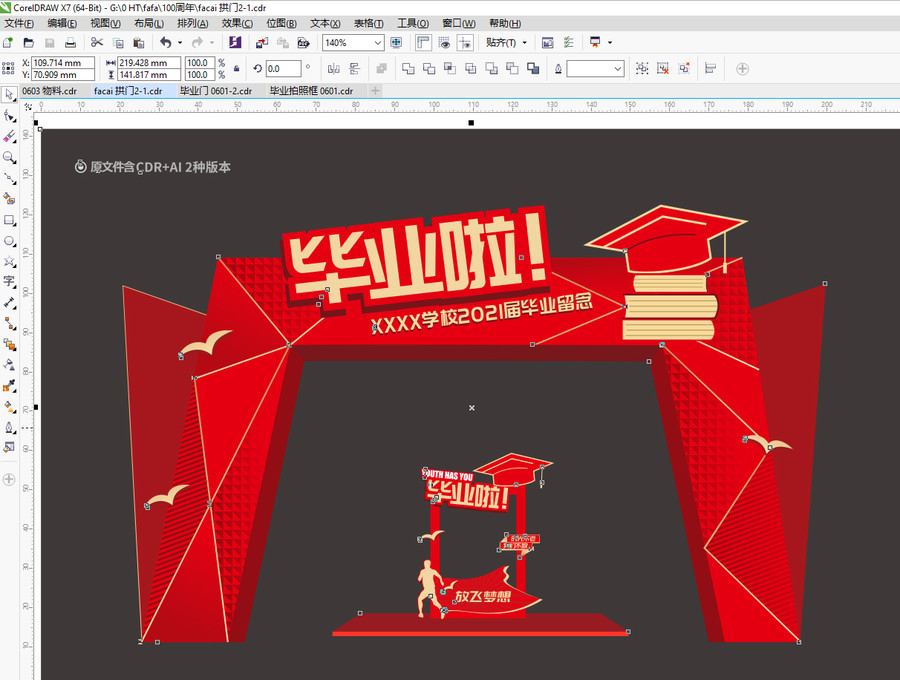Click the Align and Distribute icon

711,69
